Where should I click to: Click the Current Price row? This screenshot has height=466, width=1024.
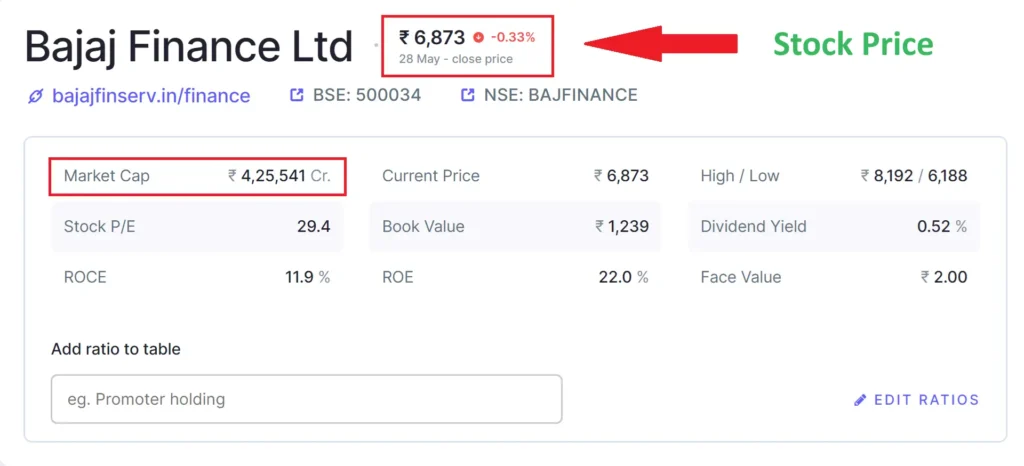[515, 176]
